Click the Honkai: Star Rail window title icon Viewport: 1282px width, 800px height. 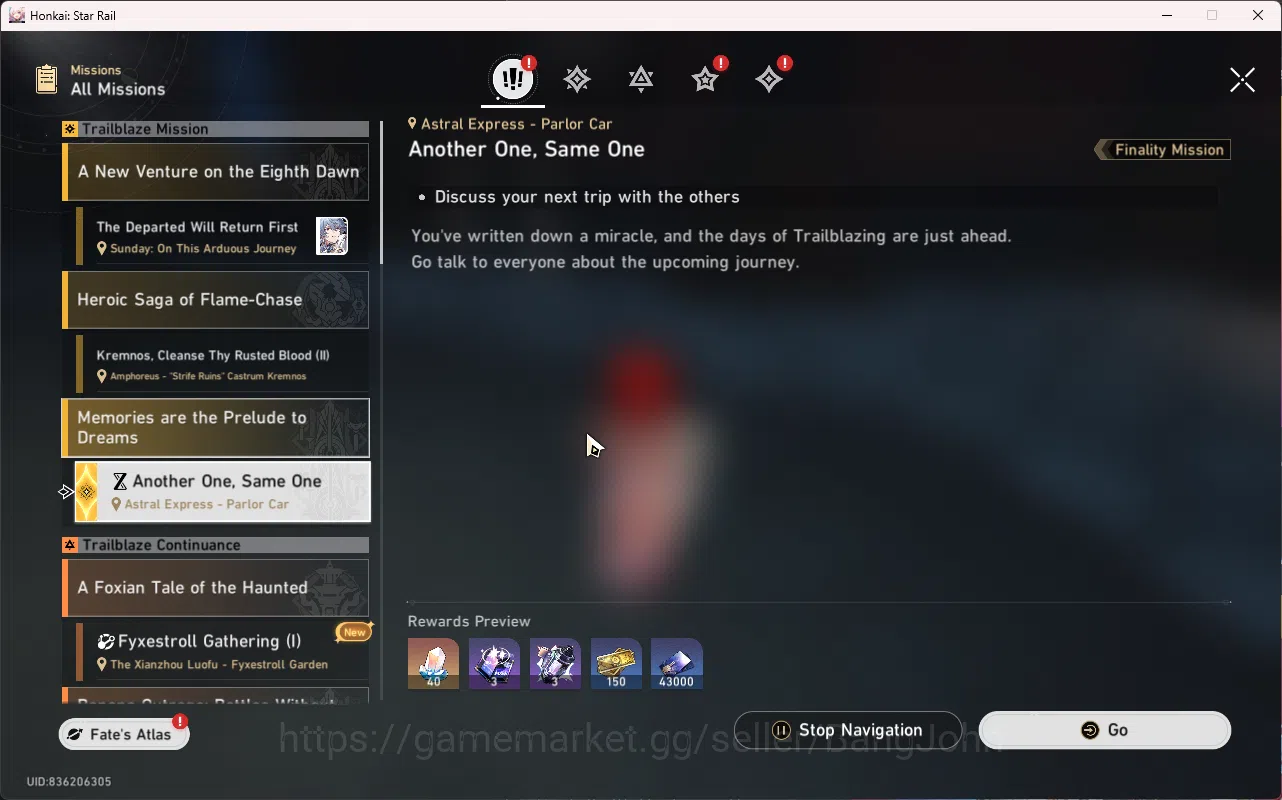pyautogui.click(x=16, y=15)
